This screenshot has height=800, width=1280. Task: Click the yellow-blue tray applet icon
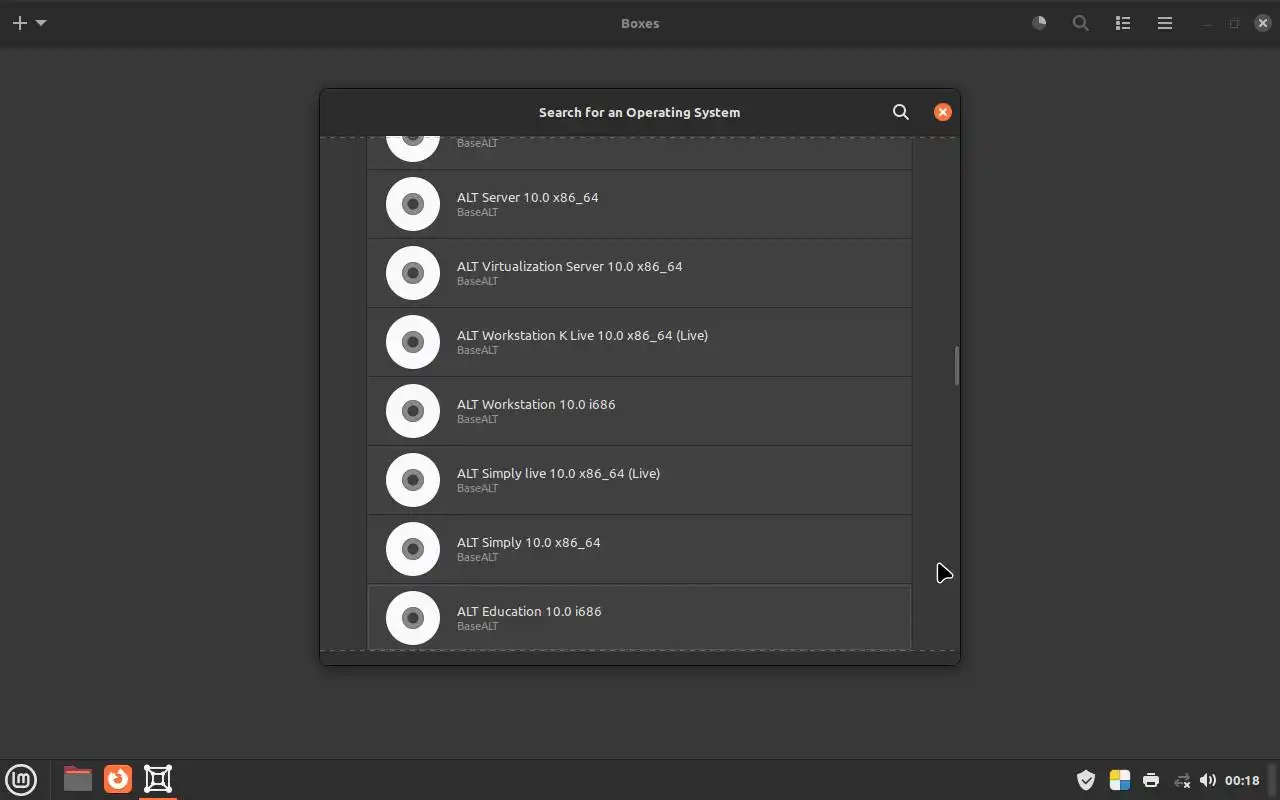point(1120,780)
